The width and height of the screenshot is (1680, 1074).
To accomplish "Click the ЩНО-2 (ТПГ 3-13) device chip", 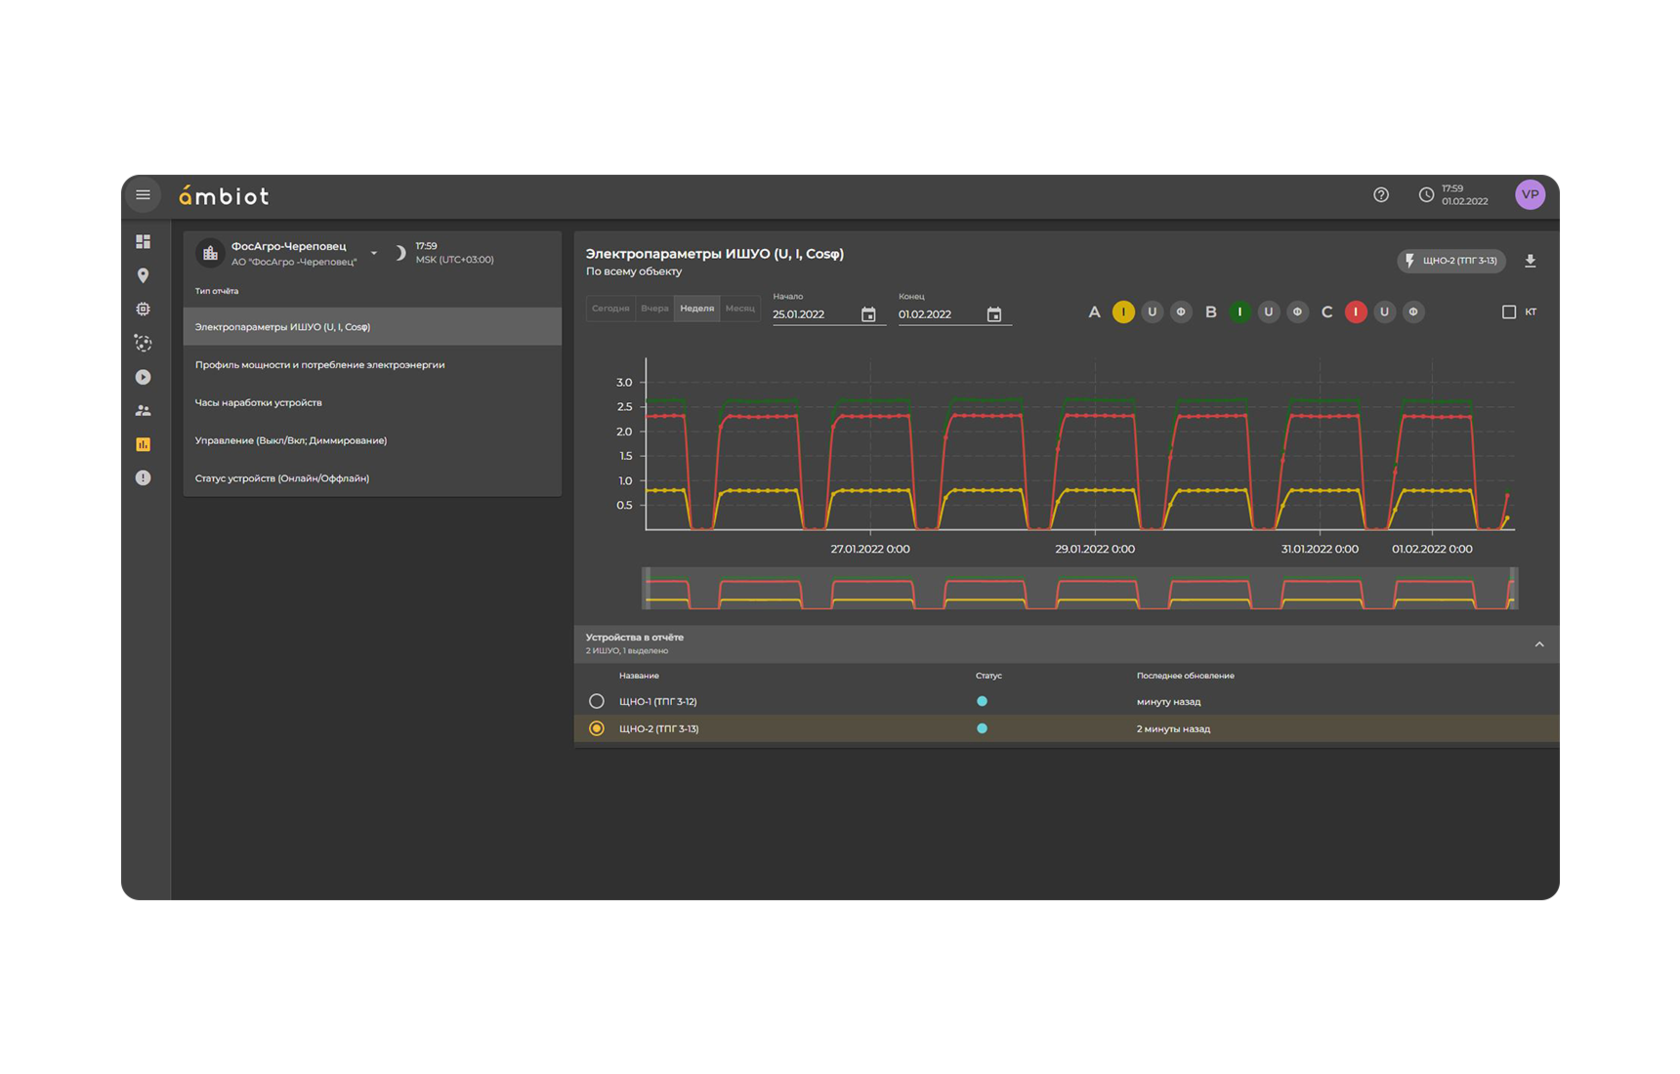I will pyautogui.click(x=1451, y=261).
